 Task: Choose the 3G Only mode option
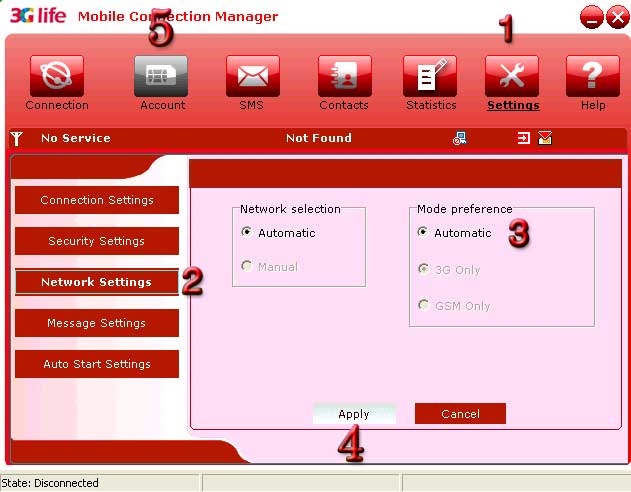423,269
